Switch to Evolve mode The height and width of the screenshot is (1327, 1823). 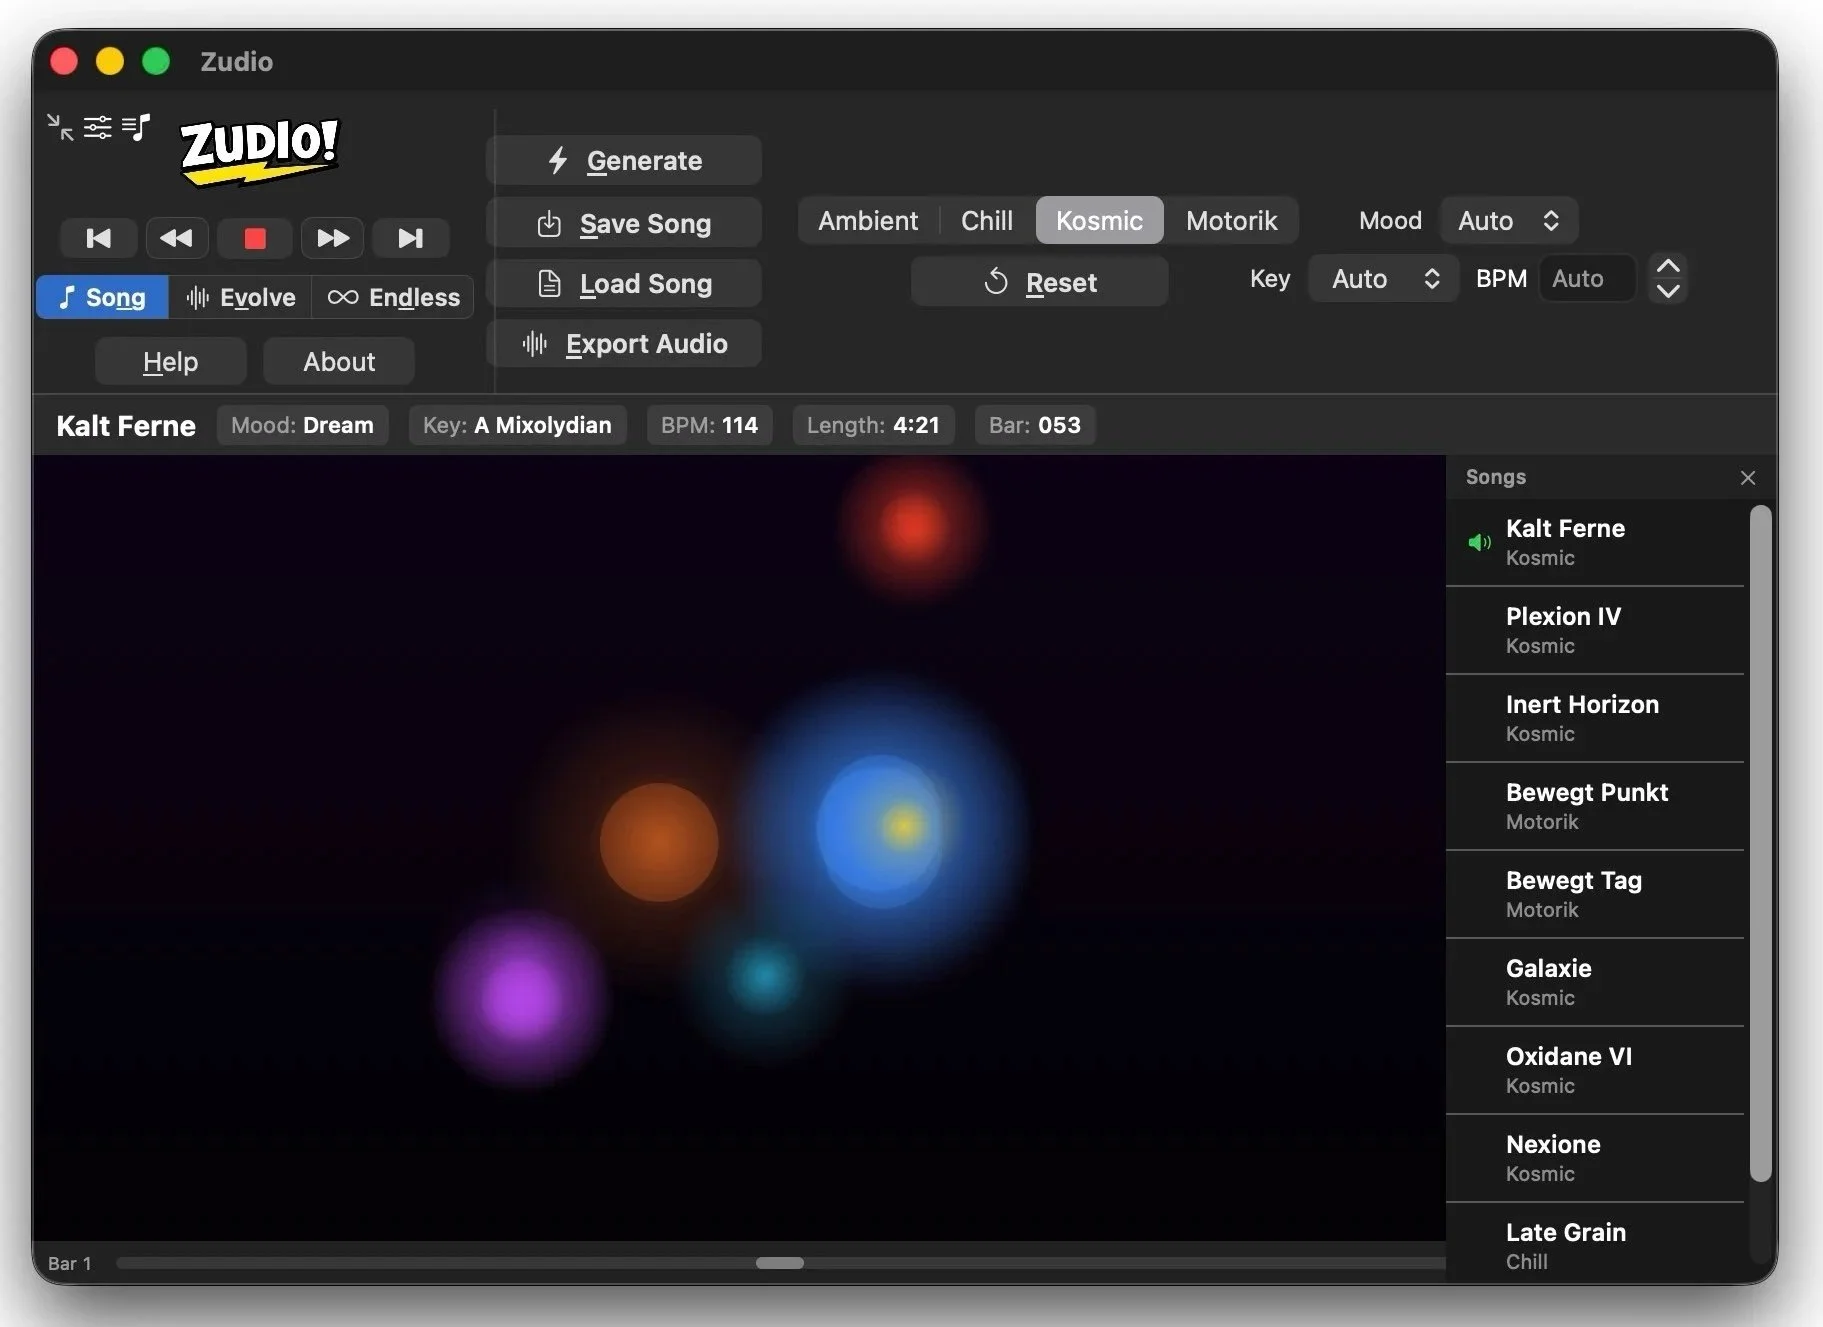(240, 297)
